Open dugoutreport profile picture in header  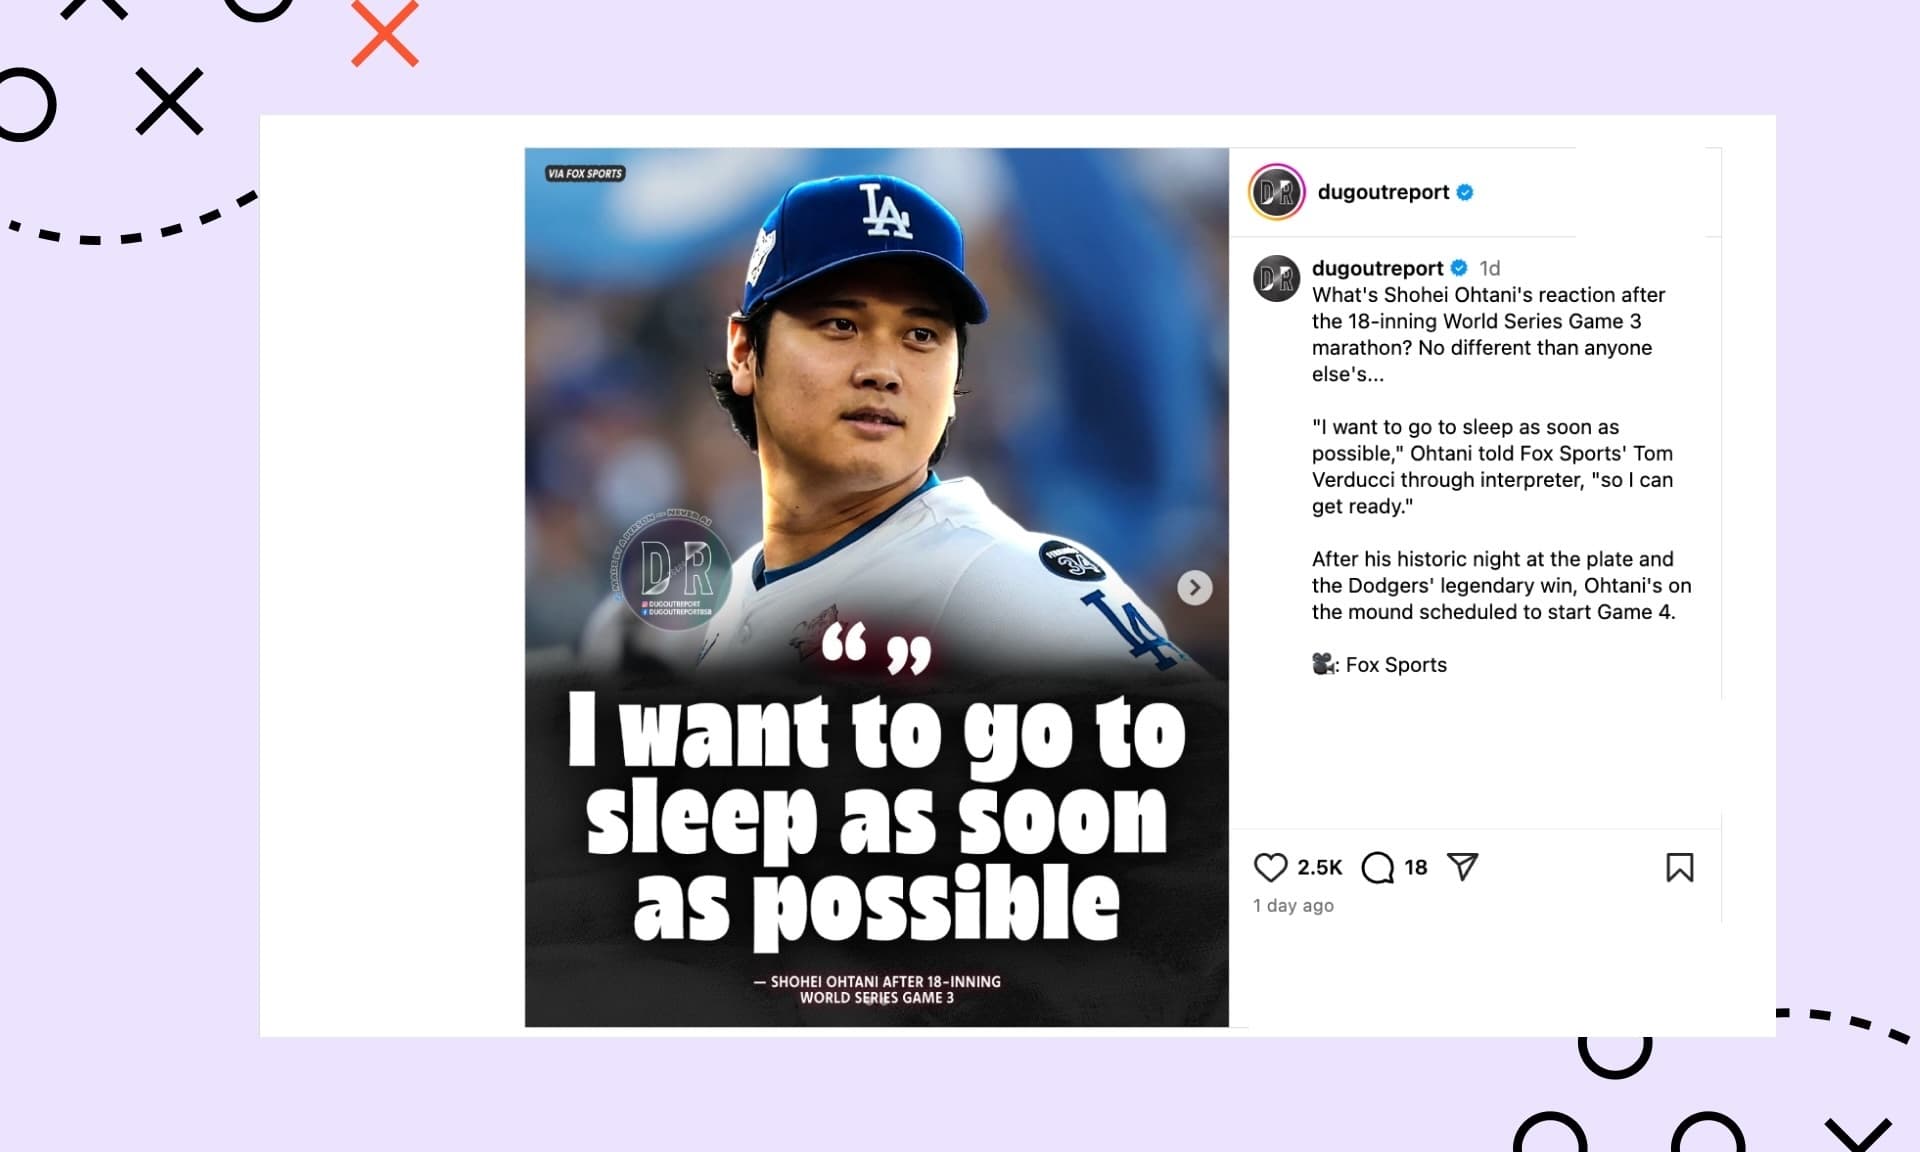1277,192
